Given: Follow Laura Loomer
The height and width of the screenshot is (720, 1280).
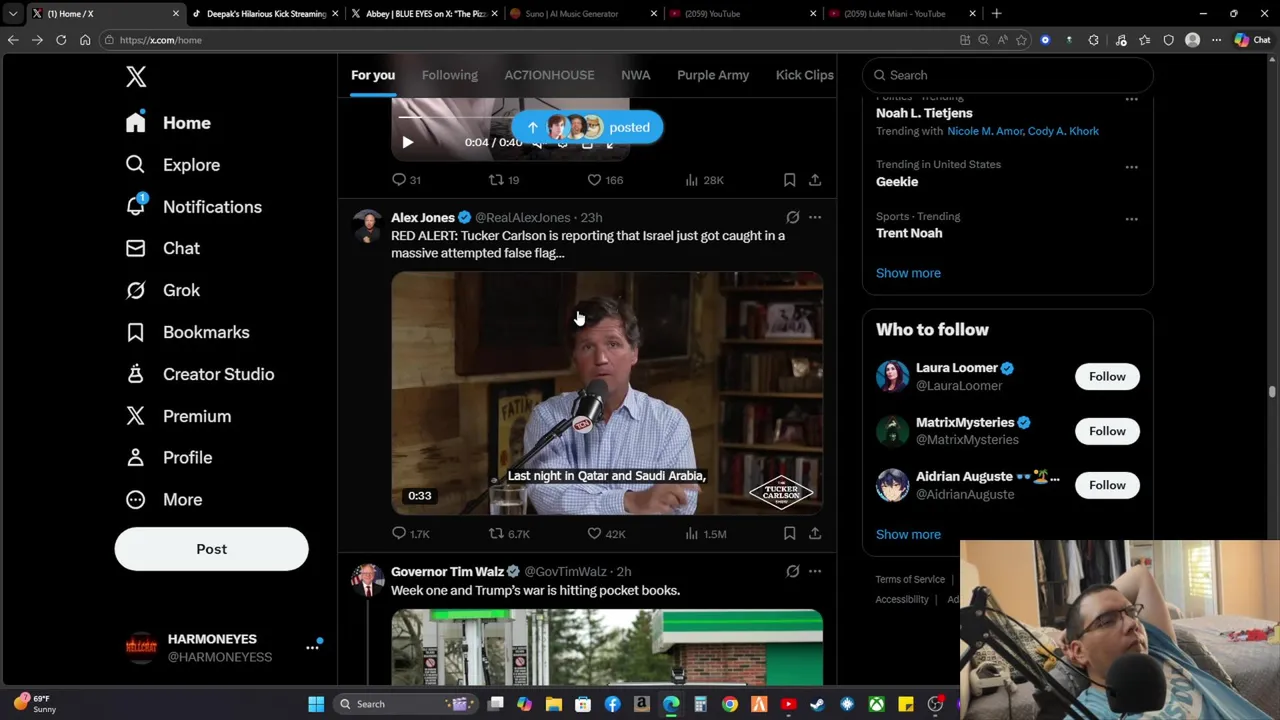Looking at the screenshot, I should coord(1107,376).
